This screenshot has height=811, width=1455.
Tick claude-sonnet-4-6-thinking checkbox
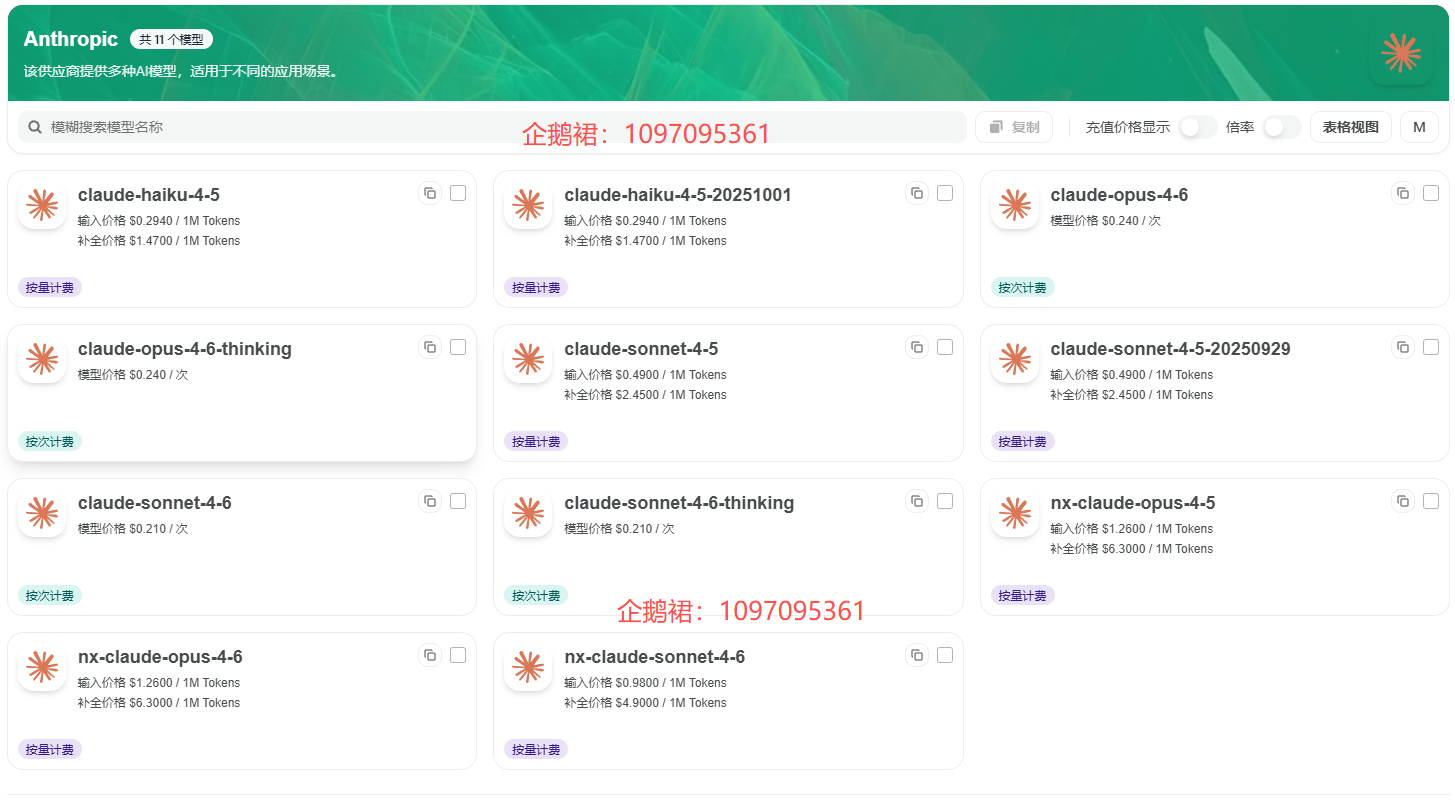[945, 501]
